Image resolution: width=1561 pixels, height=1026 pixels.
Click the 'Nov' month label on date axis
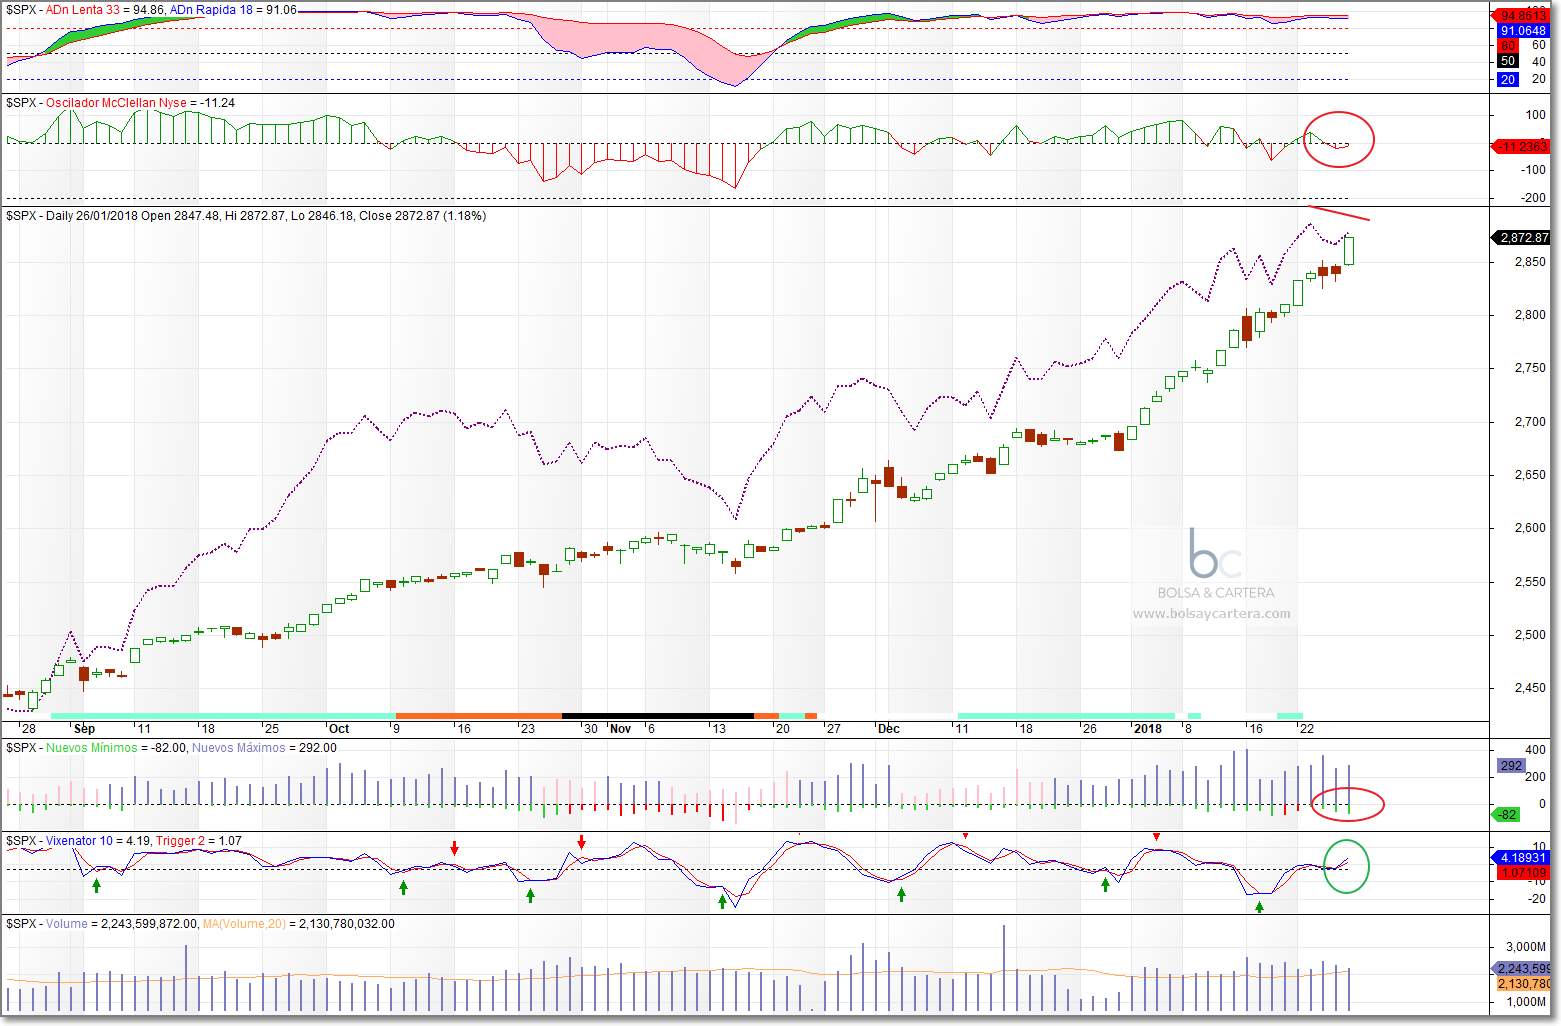tap(620, 729)
